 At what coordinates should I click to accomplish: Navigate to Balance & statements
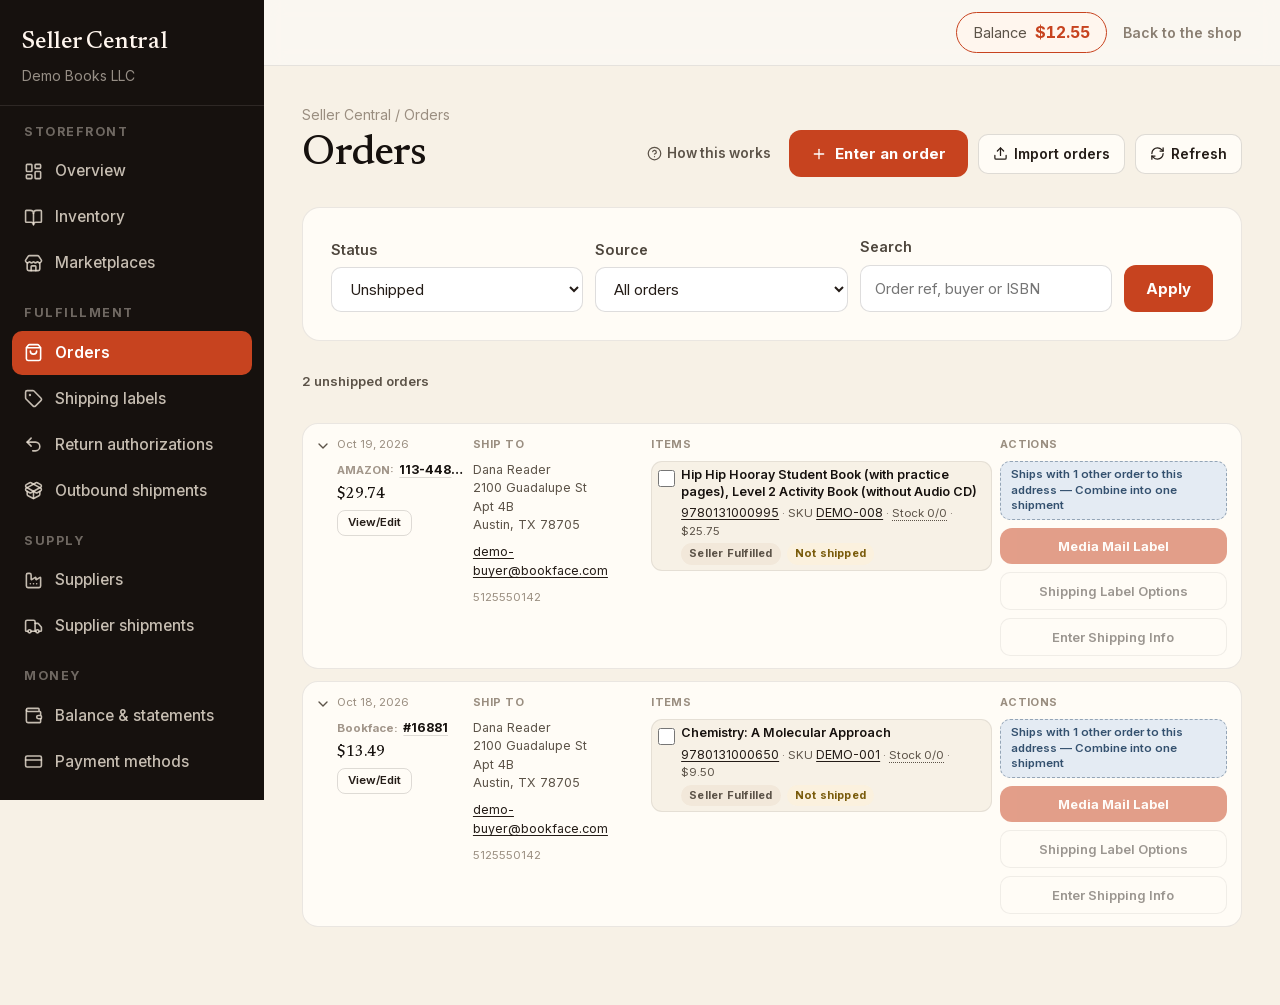point(132,716)
